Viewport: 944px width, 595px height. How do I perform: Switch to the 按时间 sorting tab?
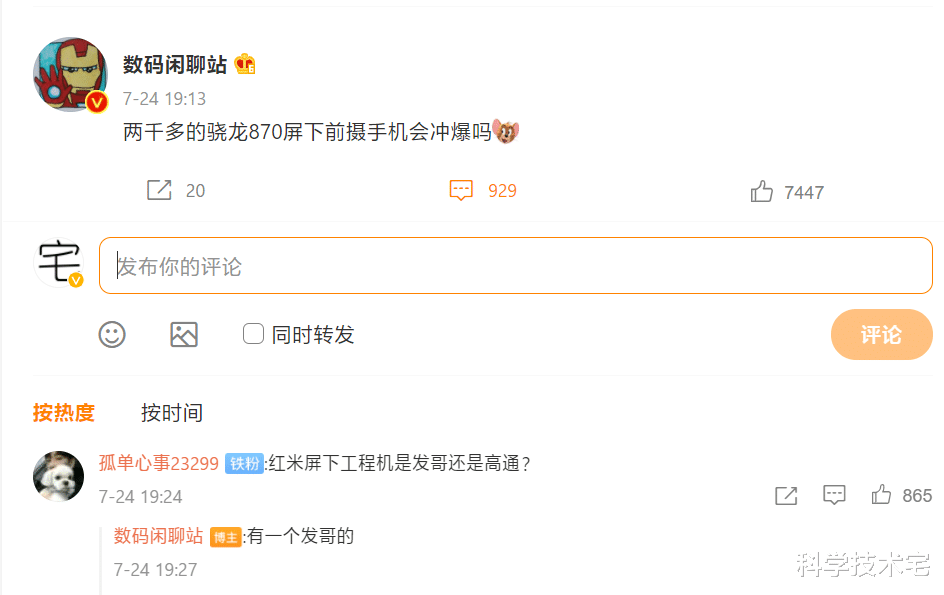tap(171, 412)
